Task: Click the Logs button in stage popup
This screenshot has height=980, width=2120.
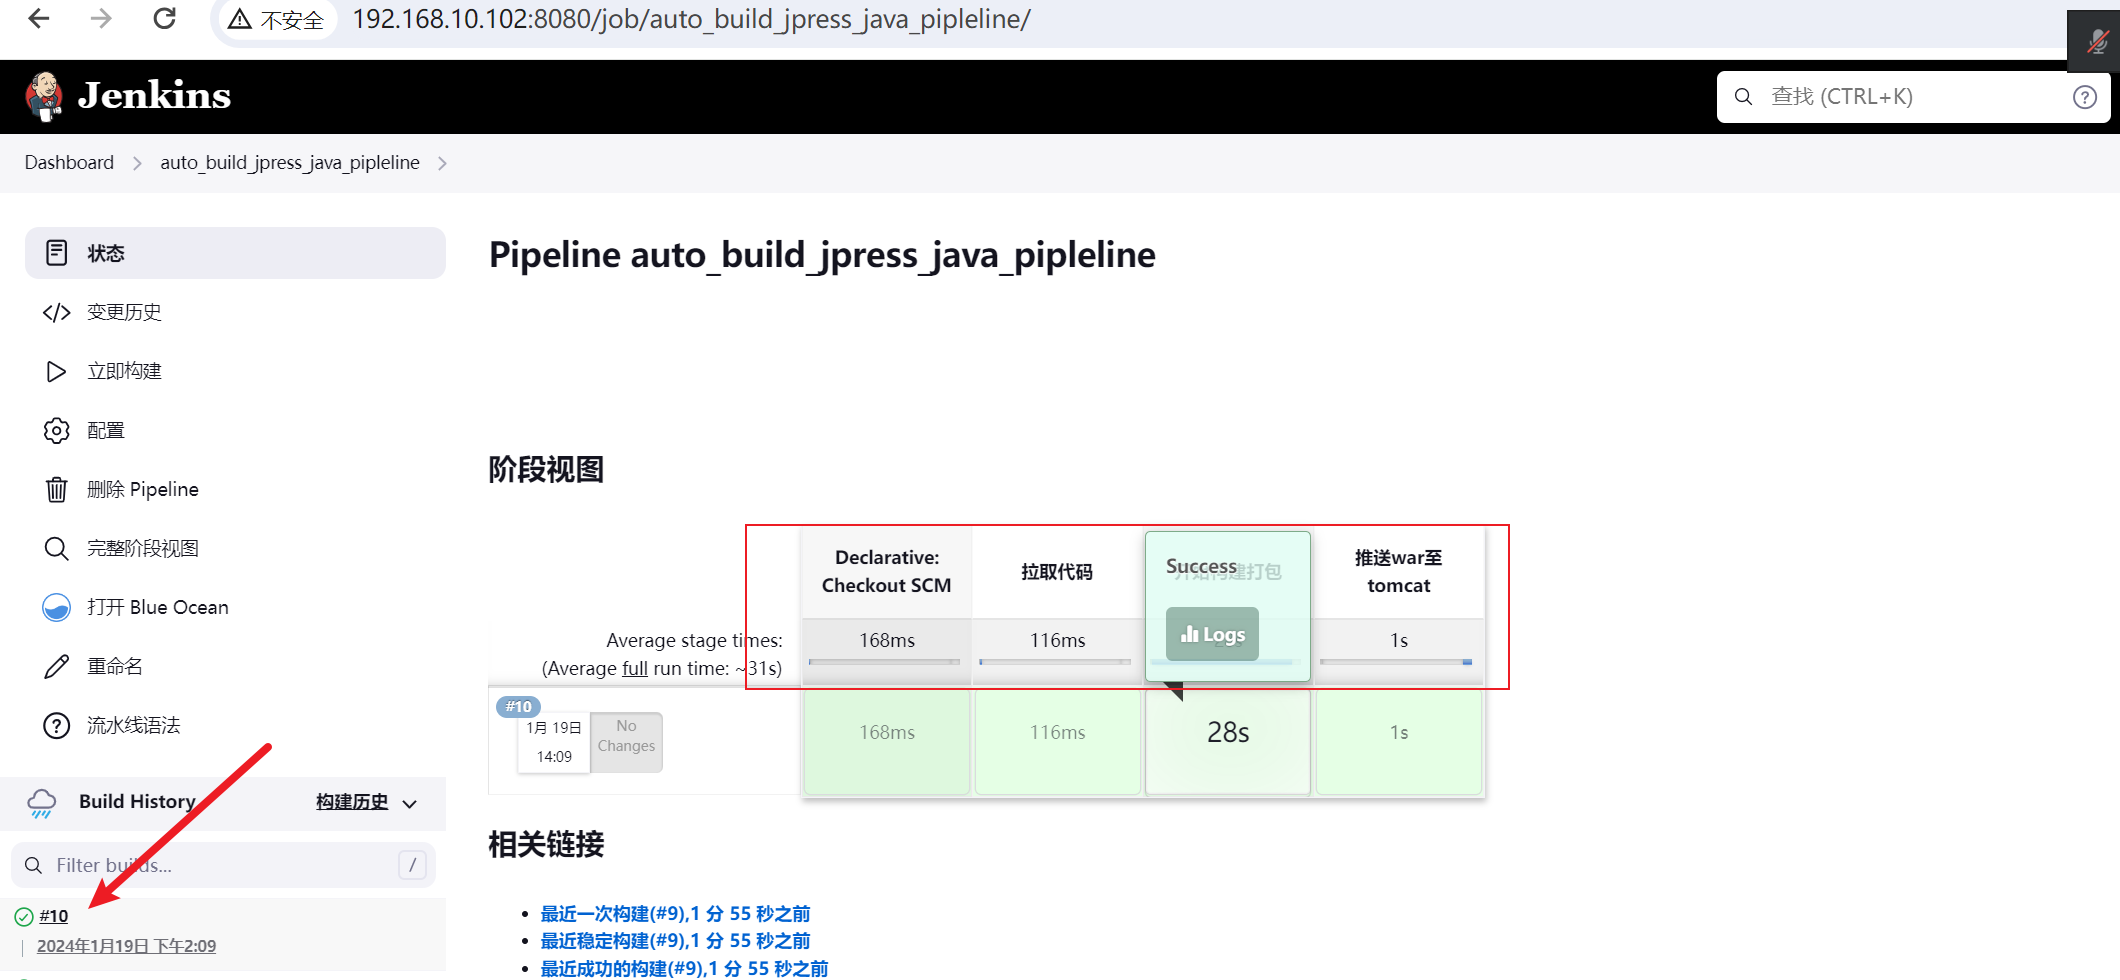Action: pyautogui.click(x=1212, y=634)
